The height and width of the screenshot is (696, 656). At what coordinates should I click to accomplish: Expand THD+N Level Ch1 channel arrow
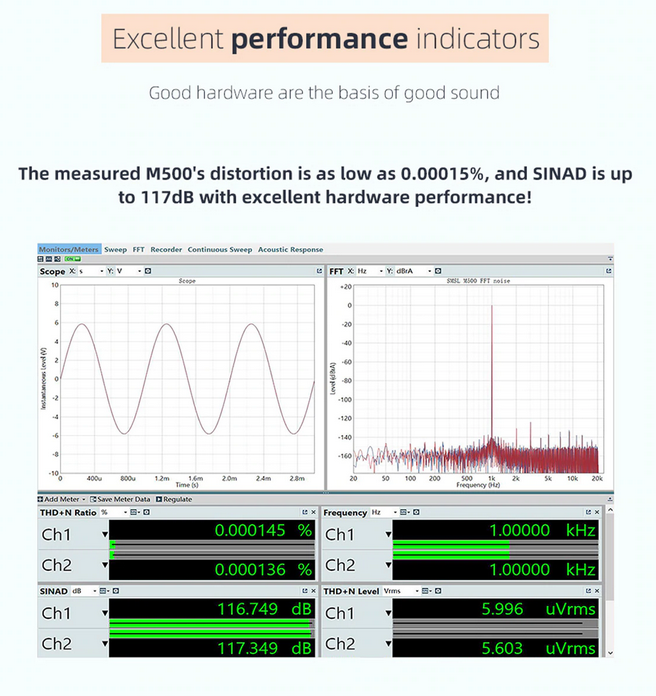tap(388, 613)
